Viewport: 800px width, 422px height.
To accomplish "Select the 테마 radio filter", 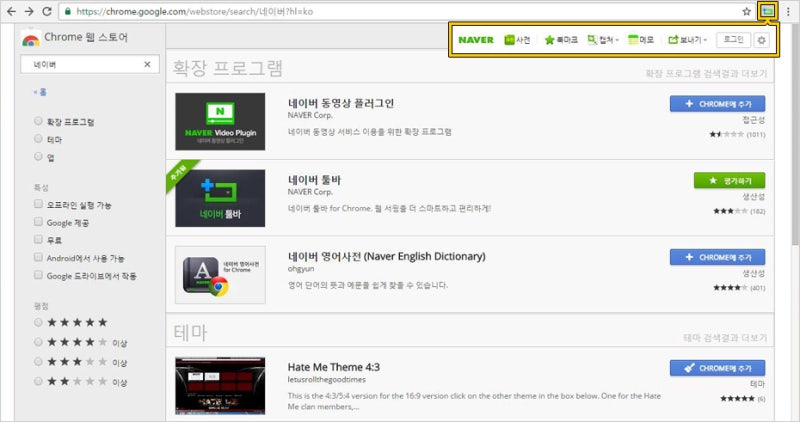I will pos(38,139).
